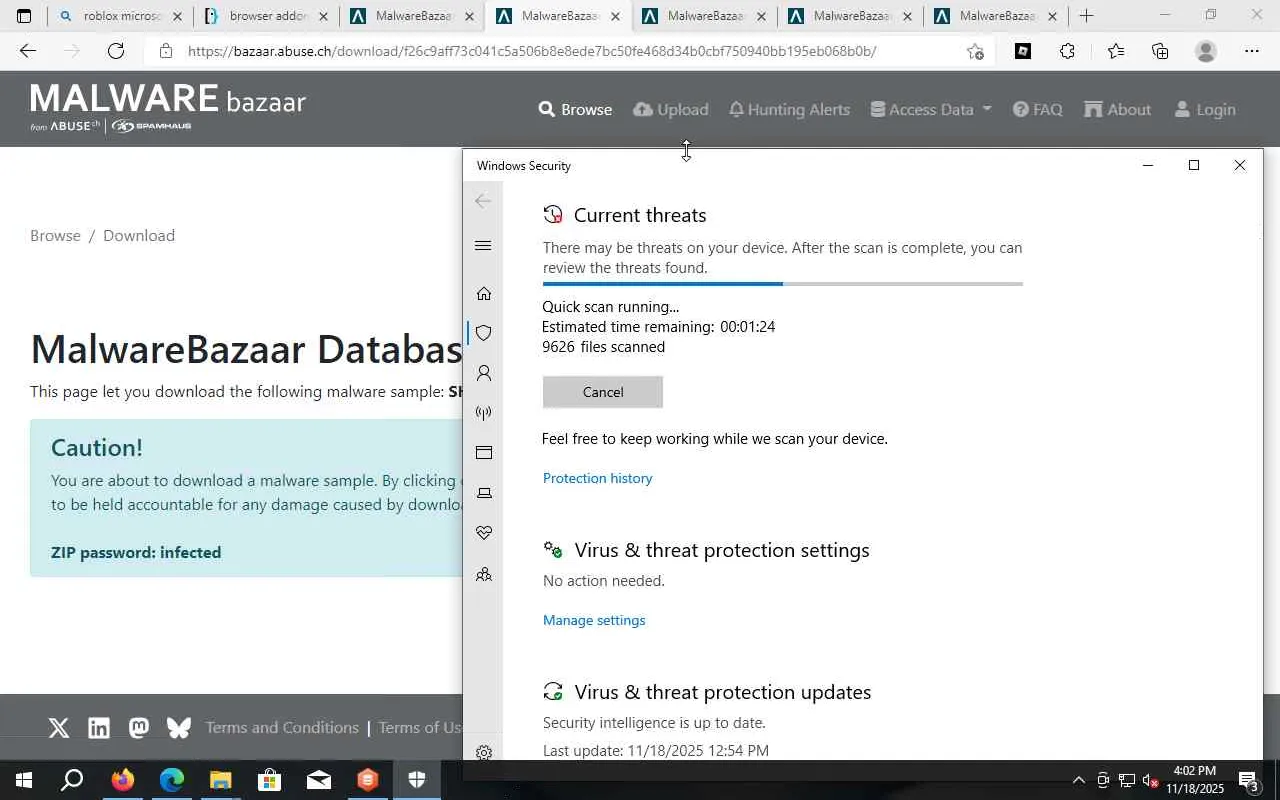
Task: Open the LinkedIn icon in footer
Action: pos(99,728)
